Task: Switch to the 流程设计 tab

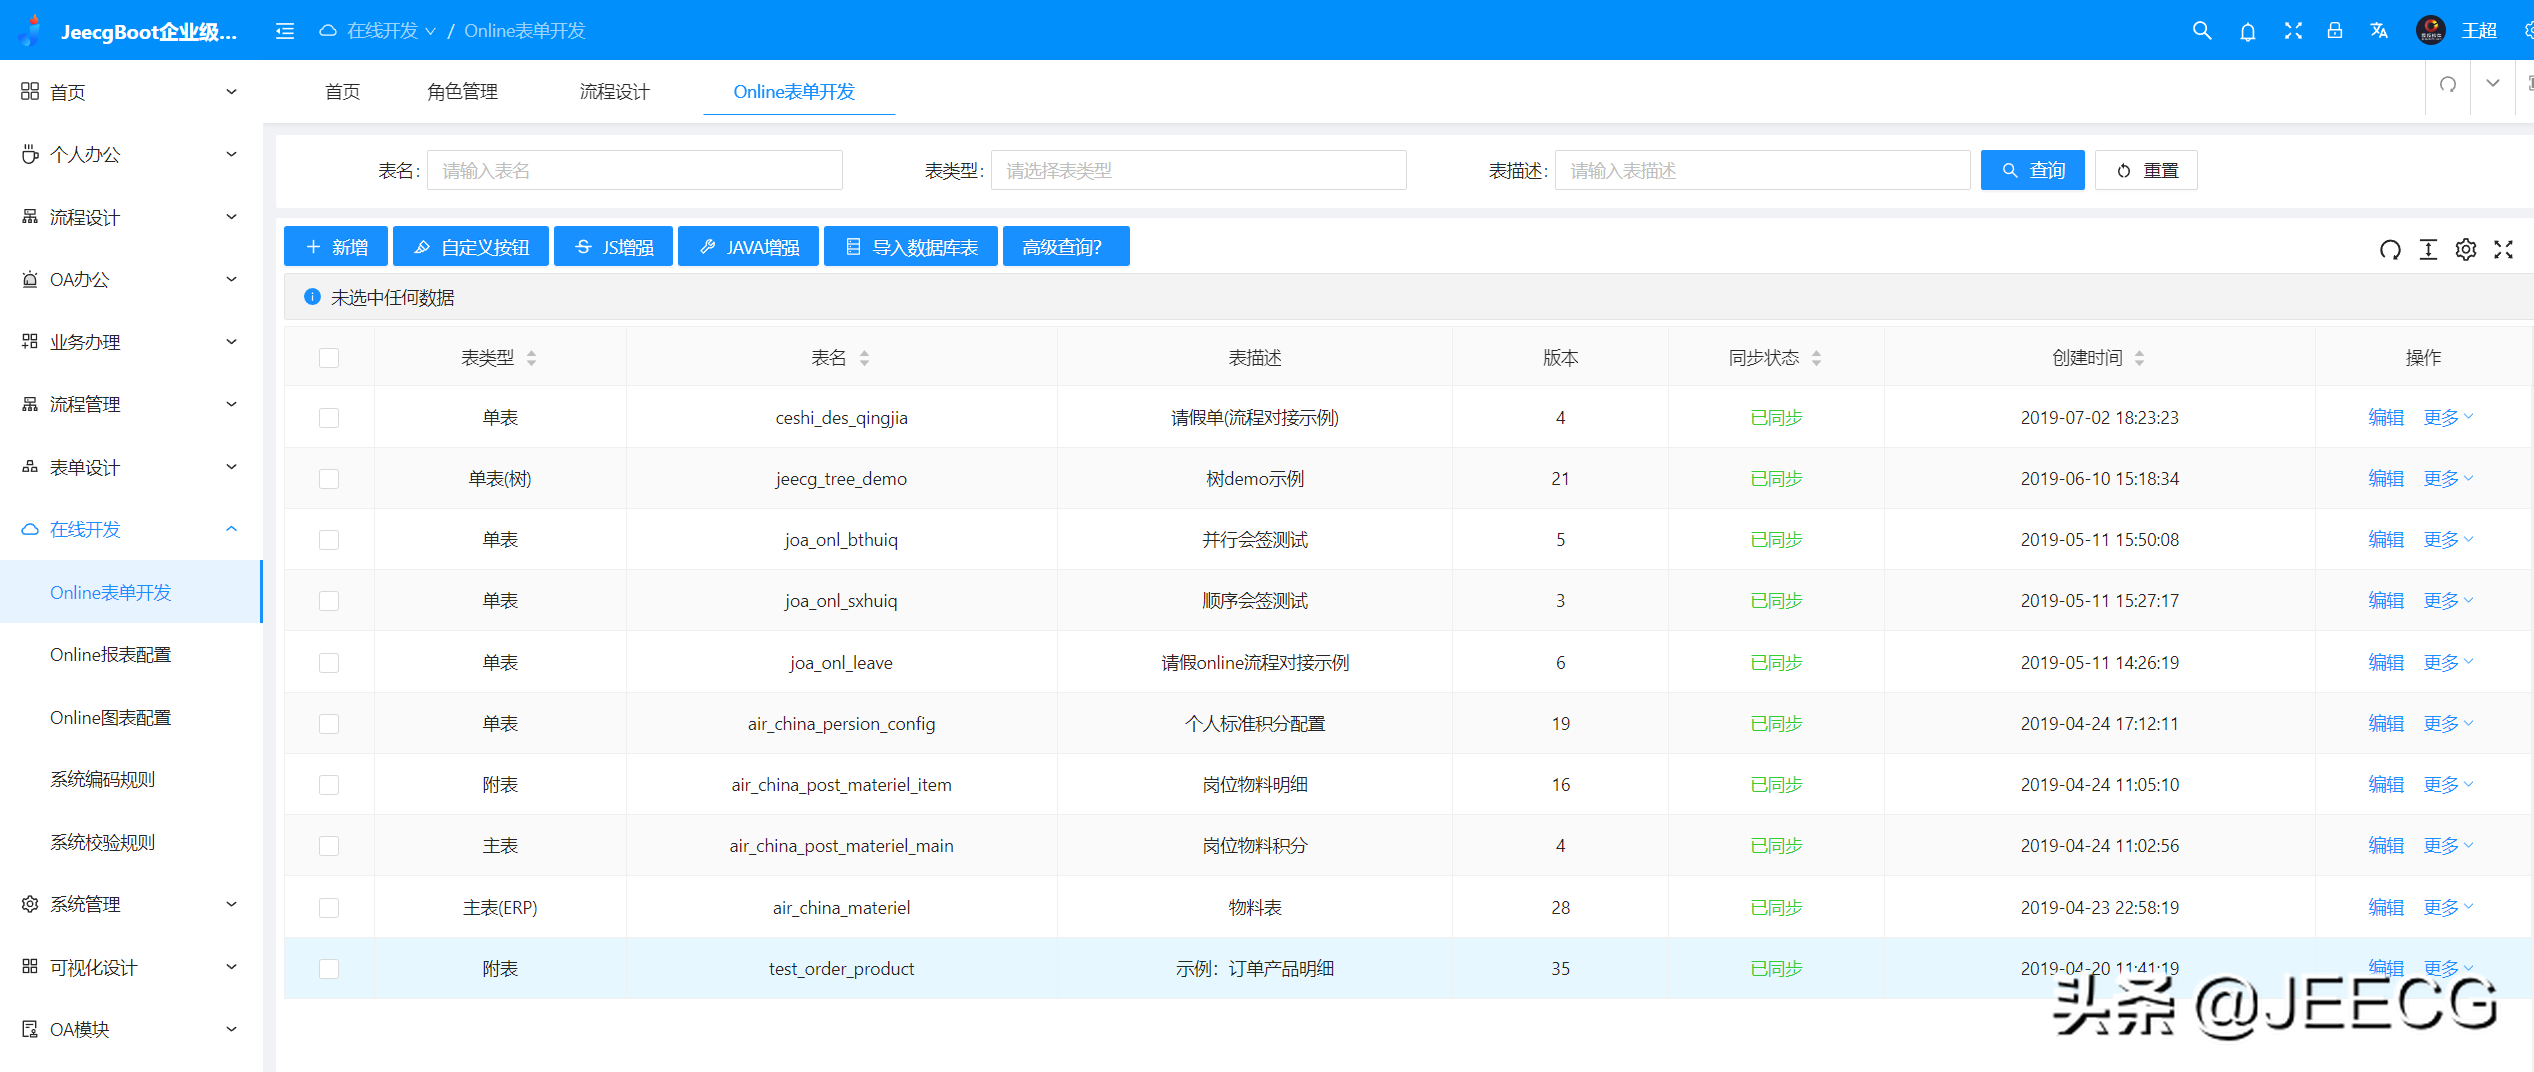Action: coord(614,91)
